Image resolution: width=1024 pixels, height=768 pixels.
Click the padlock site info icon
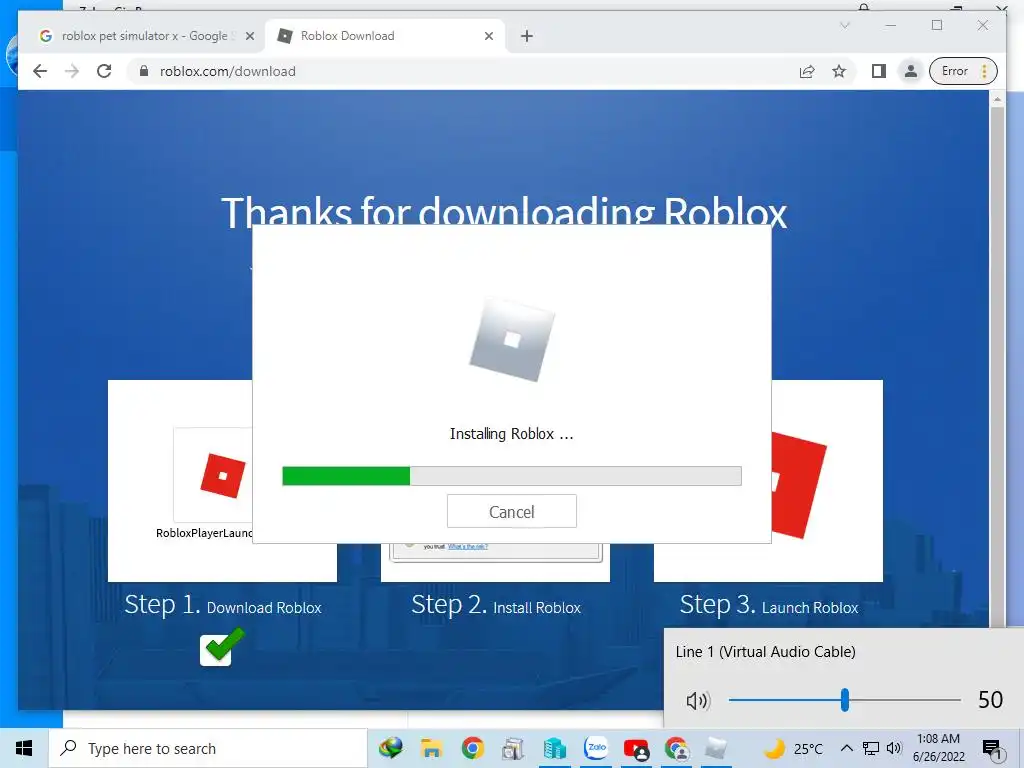click(144, 71)
